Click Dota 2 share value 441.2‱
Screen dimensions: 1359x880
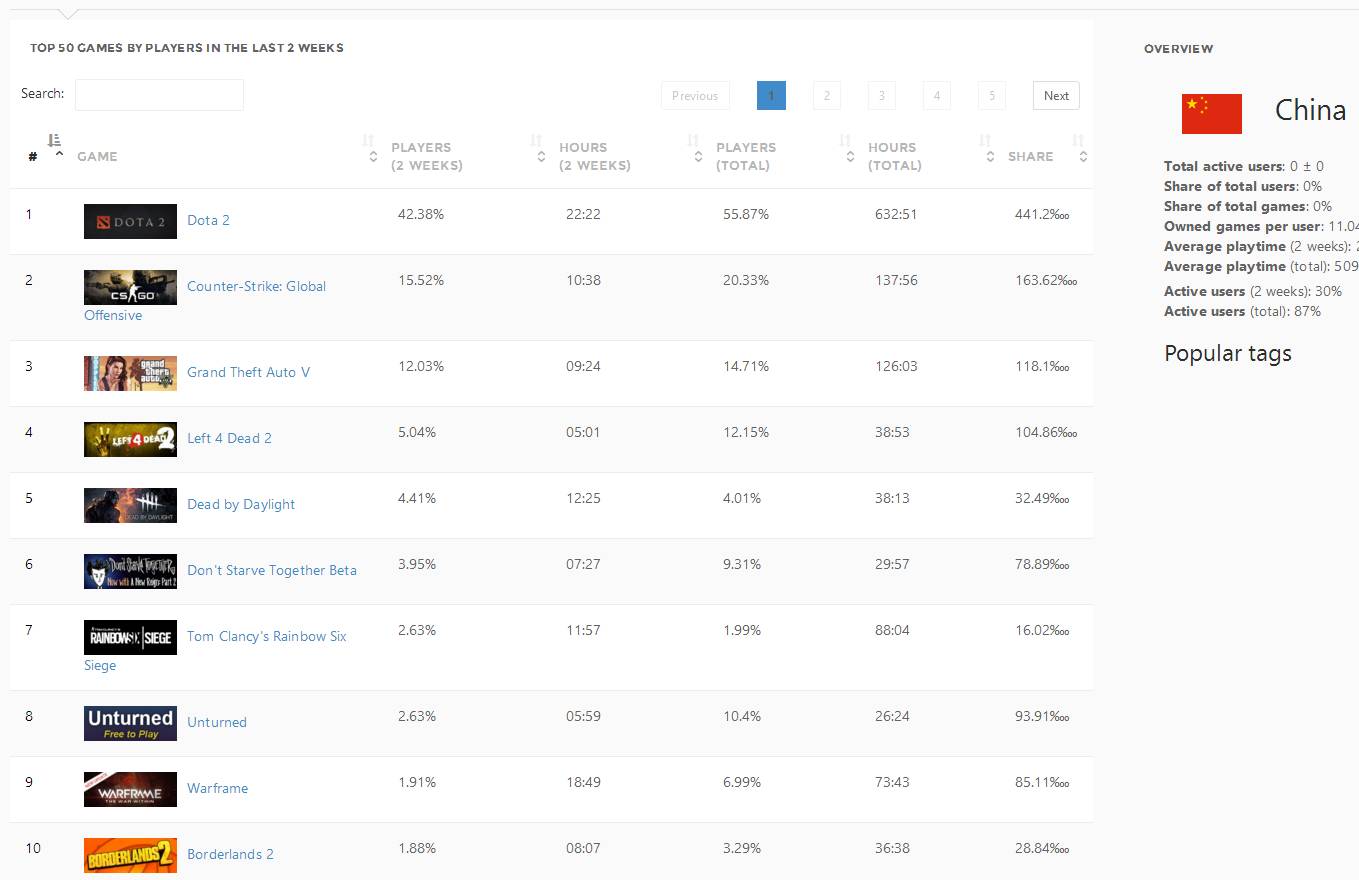[1042, 214]
